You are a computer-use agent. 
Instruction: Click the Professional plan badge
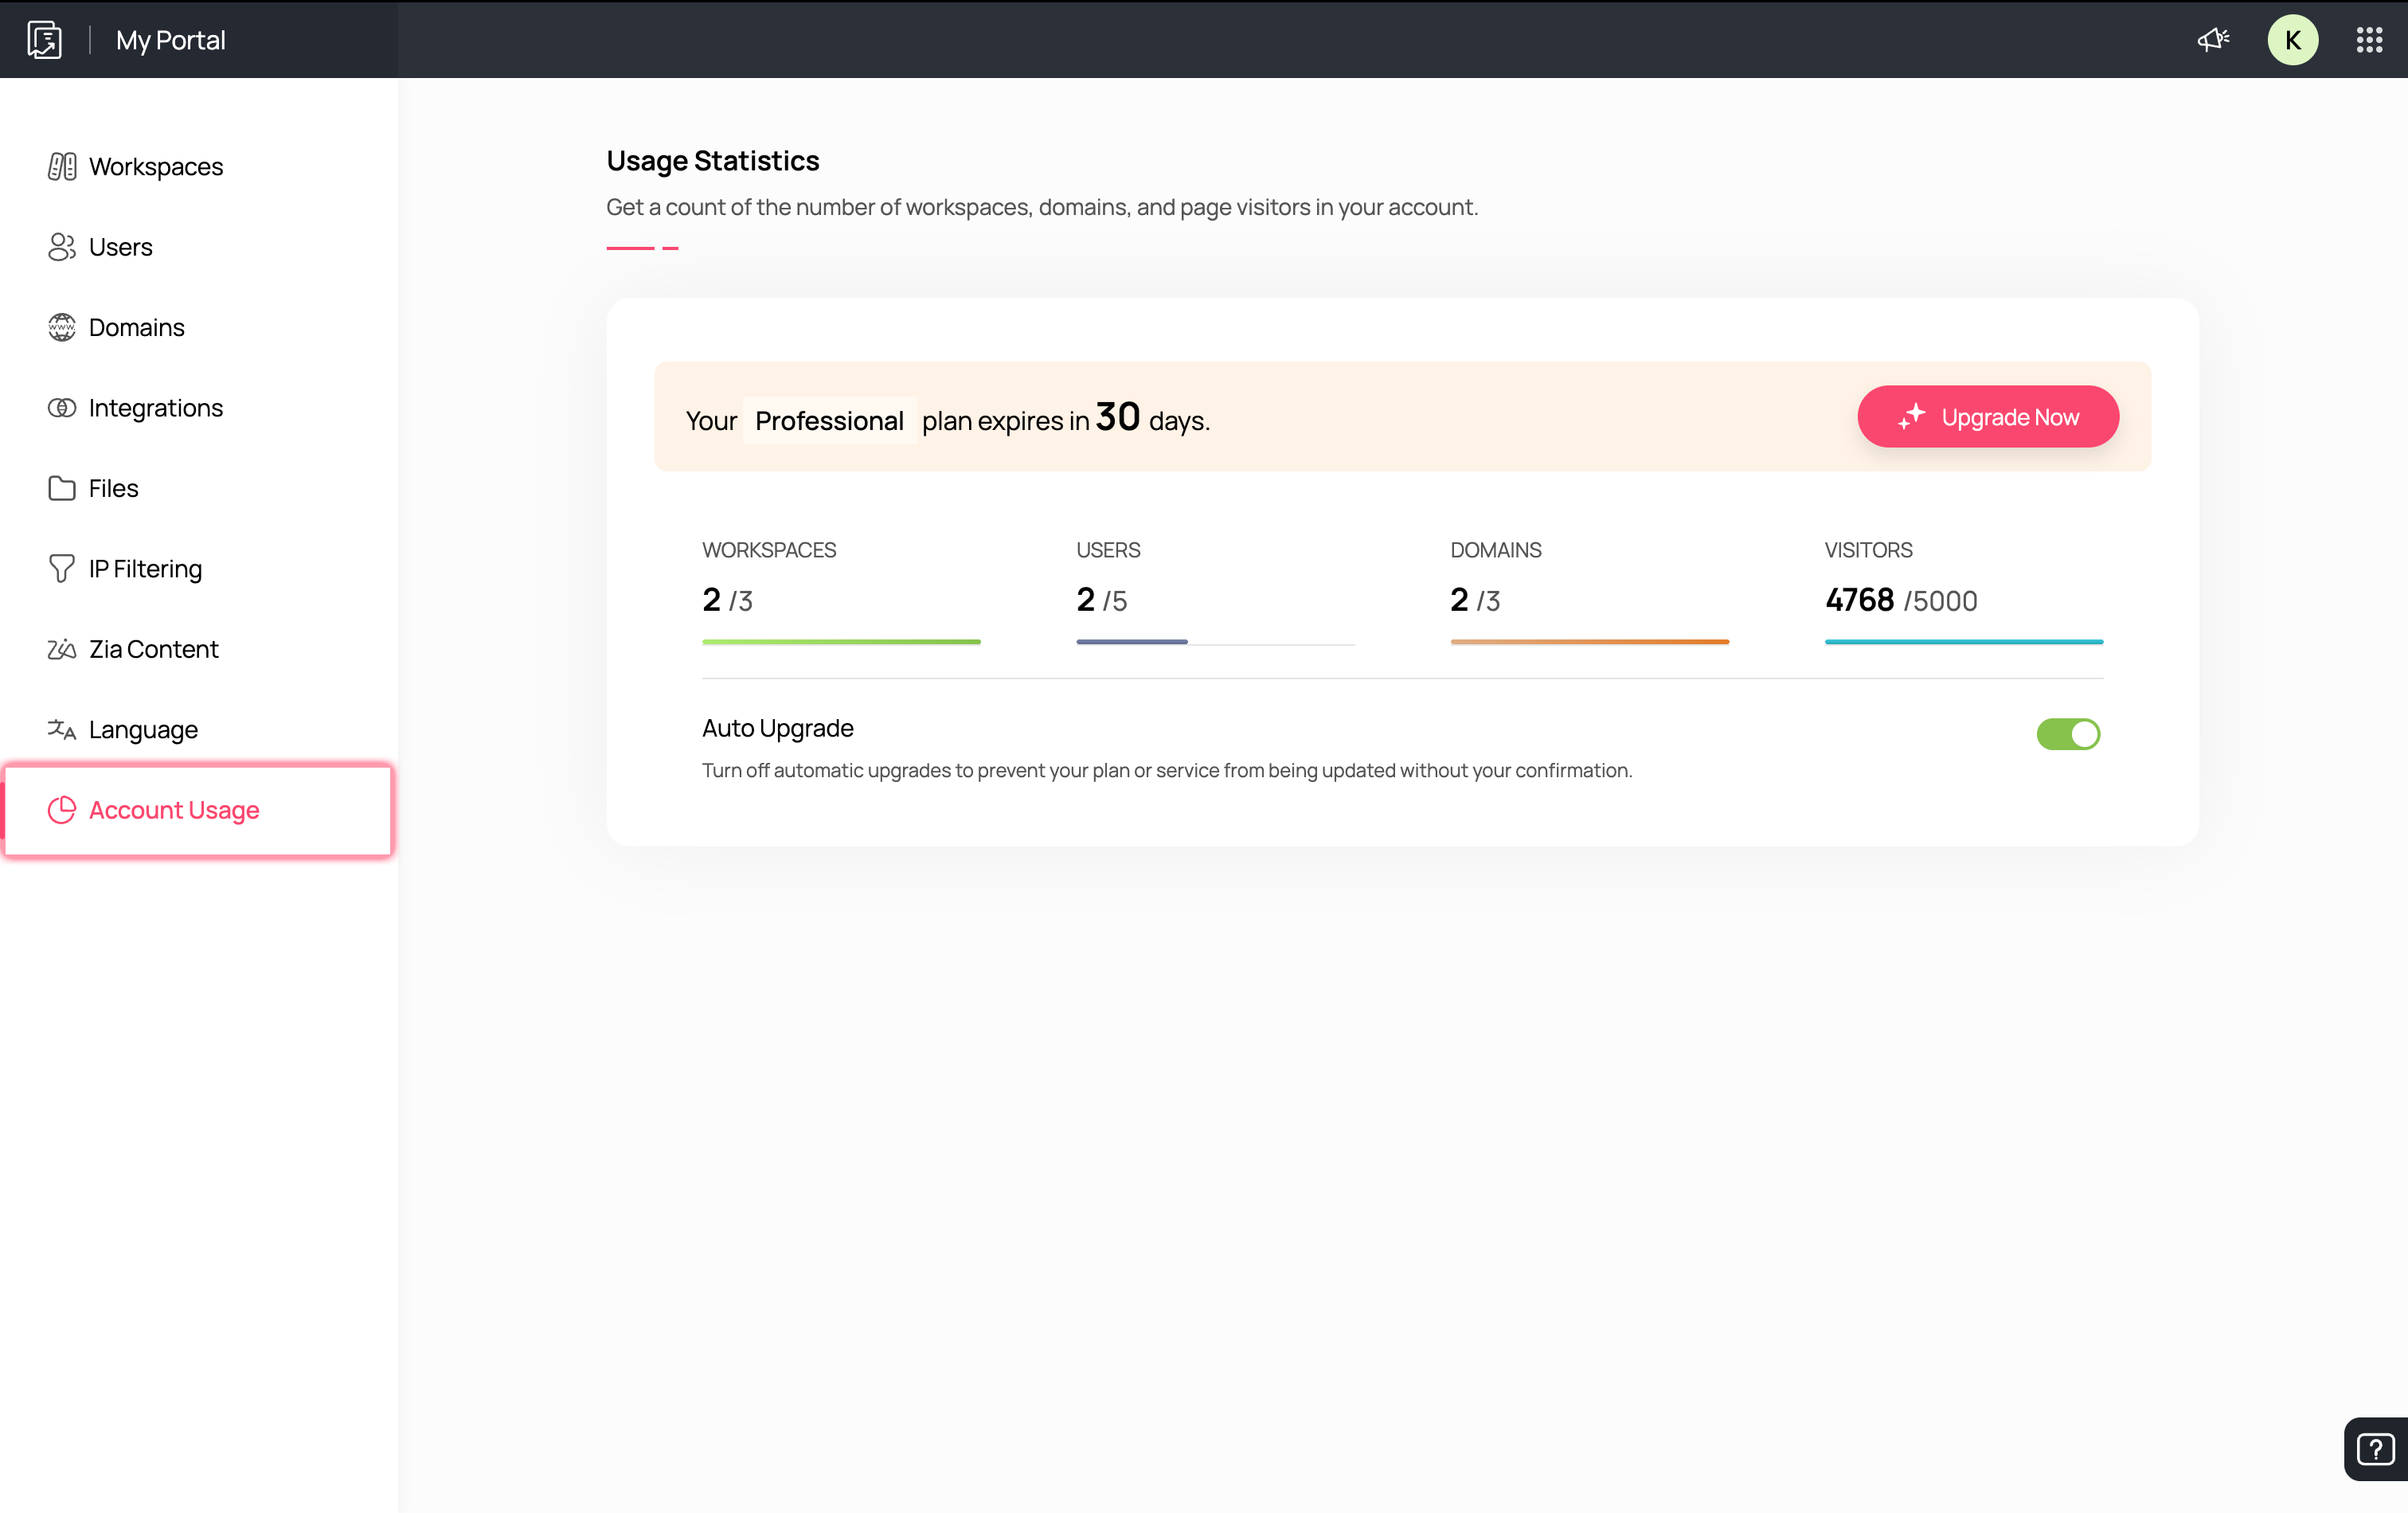pyautogui.click(x=829, y=421)
